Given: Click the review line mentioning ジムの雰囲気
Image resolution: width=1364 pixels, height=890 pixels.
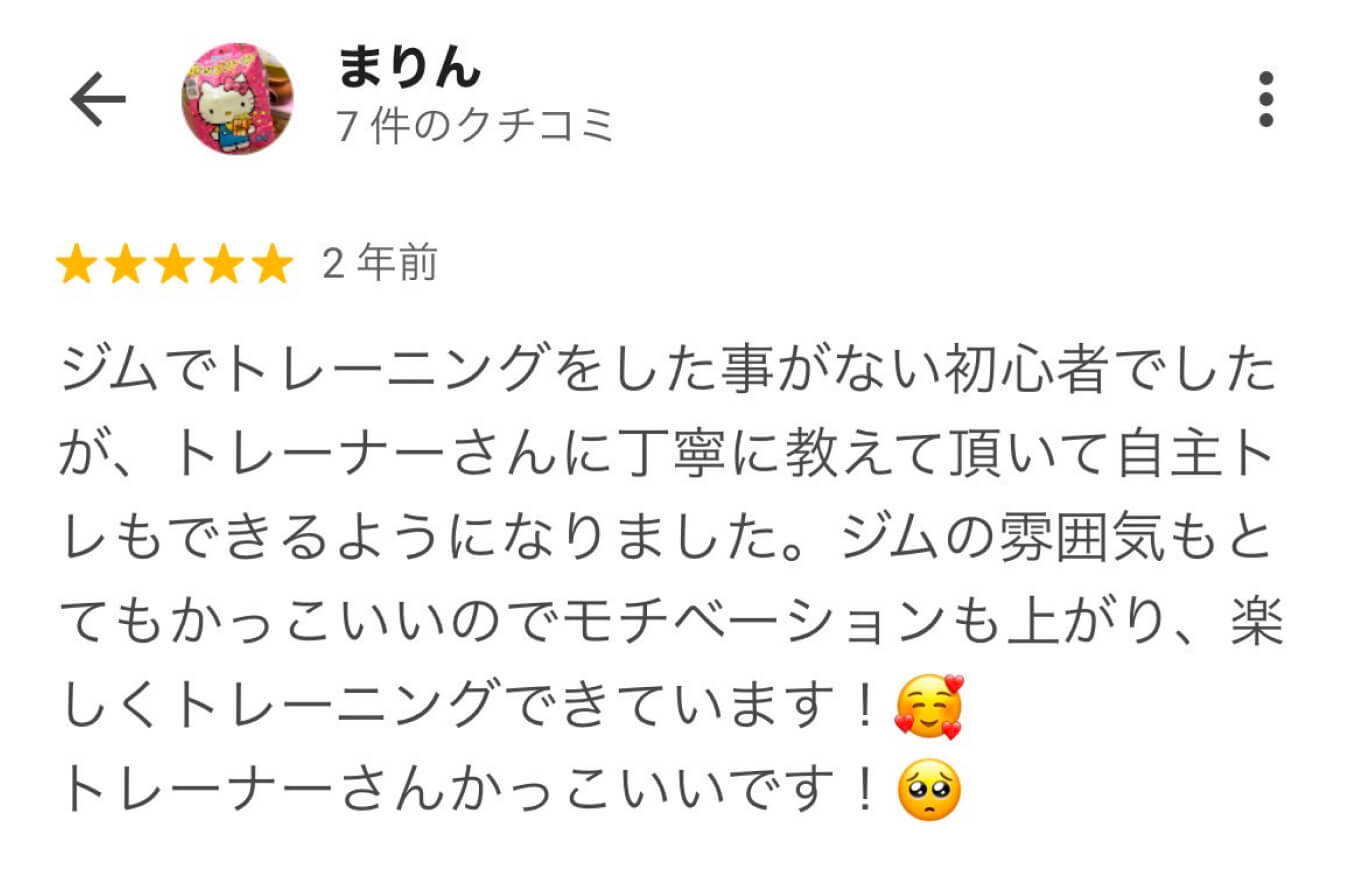Looking at the screenshot, I should (x=668, y=540).
